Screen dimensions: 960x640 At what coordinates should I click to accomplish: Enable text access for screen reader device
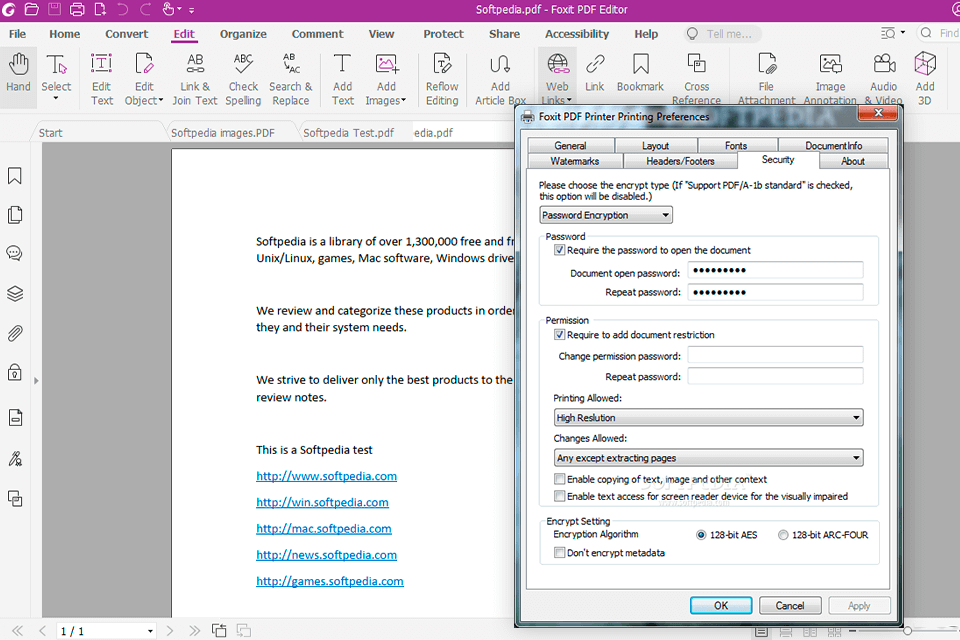point(560,495)
